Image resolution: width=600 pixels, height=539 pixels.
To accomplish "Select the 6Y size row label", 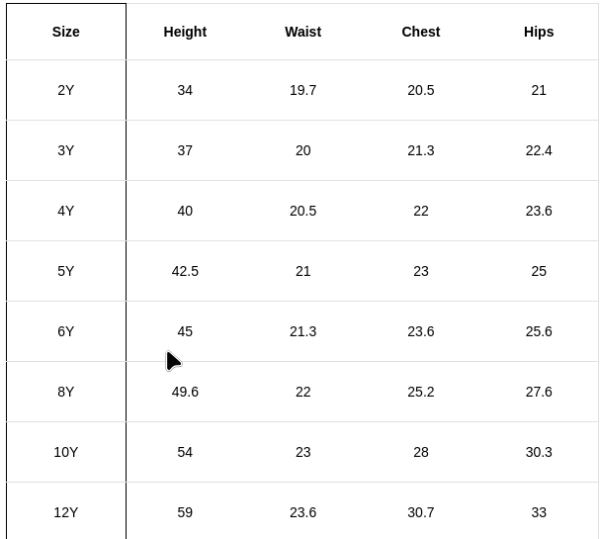I will click(66, 331).
